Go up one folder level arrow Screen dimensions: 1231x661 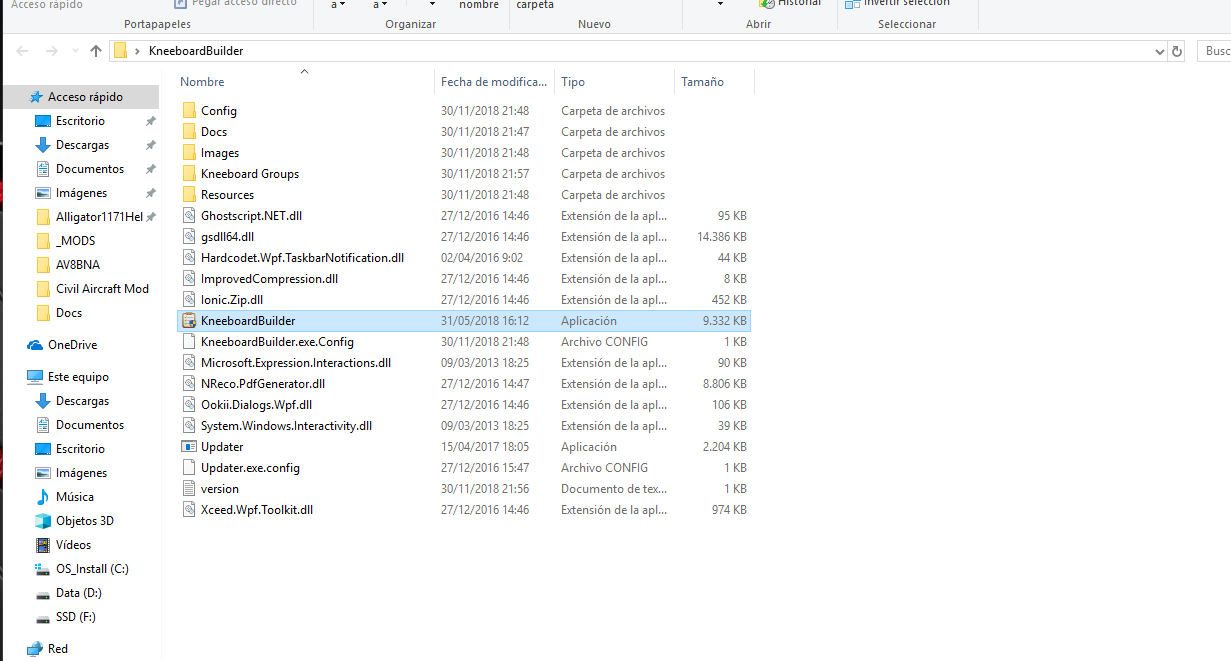[x=96, y=51]
